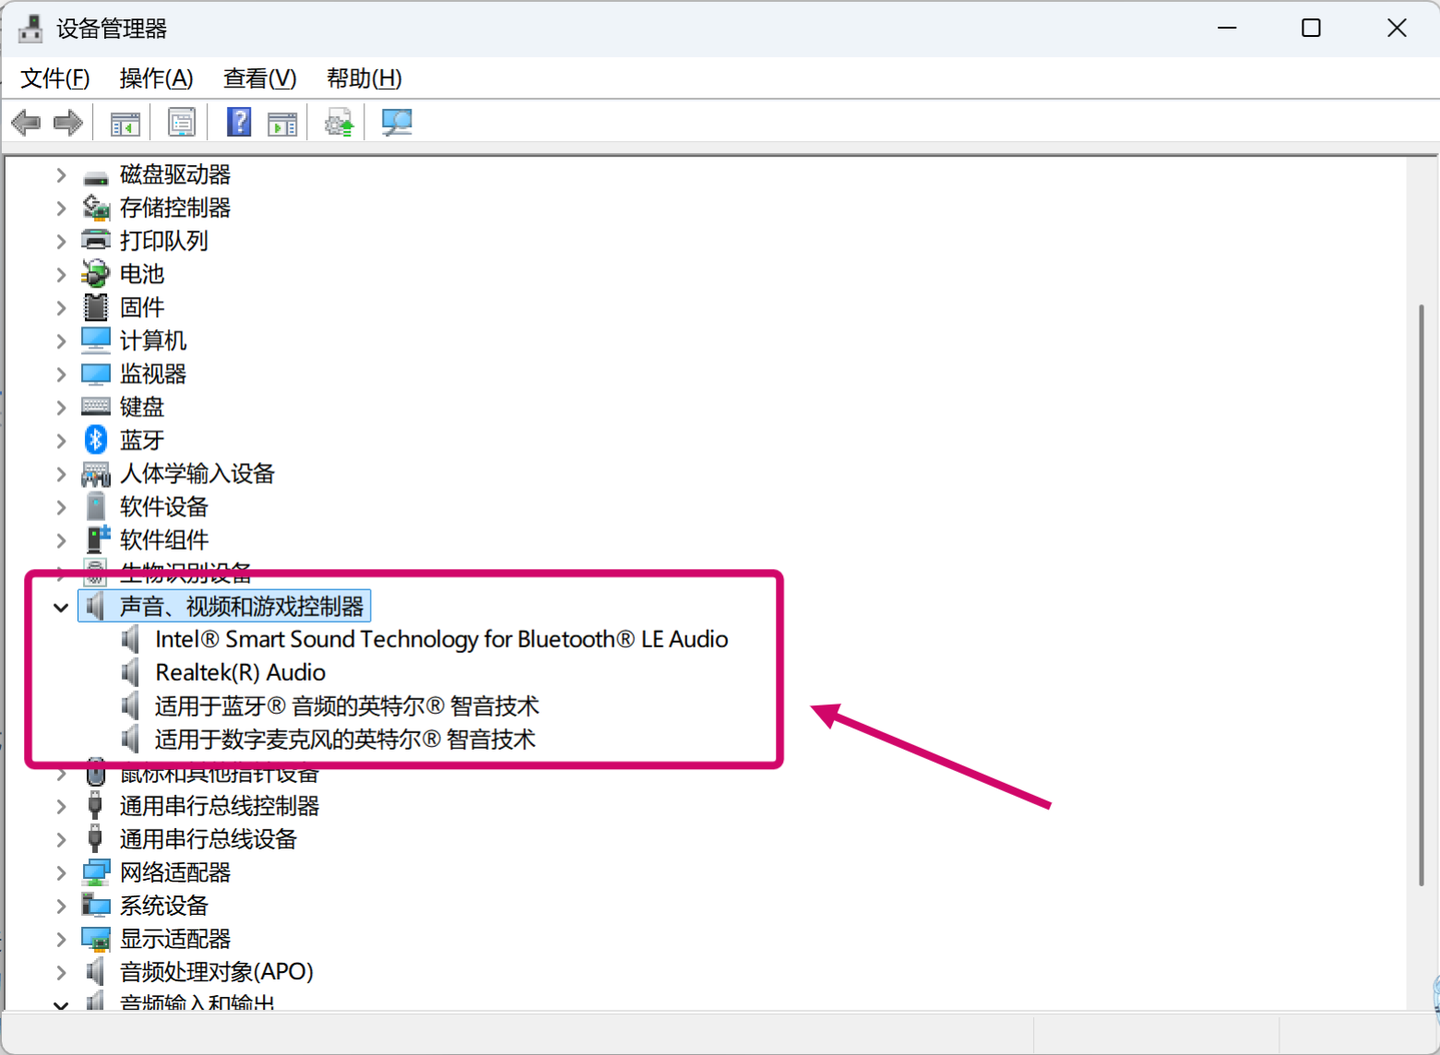The height and width of the screenshot is (1055, 1440).
Task: Open the 文件(F) menu
Action: point(55,78)
